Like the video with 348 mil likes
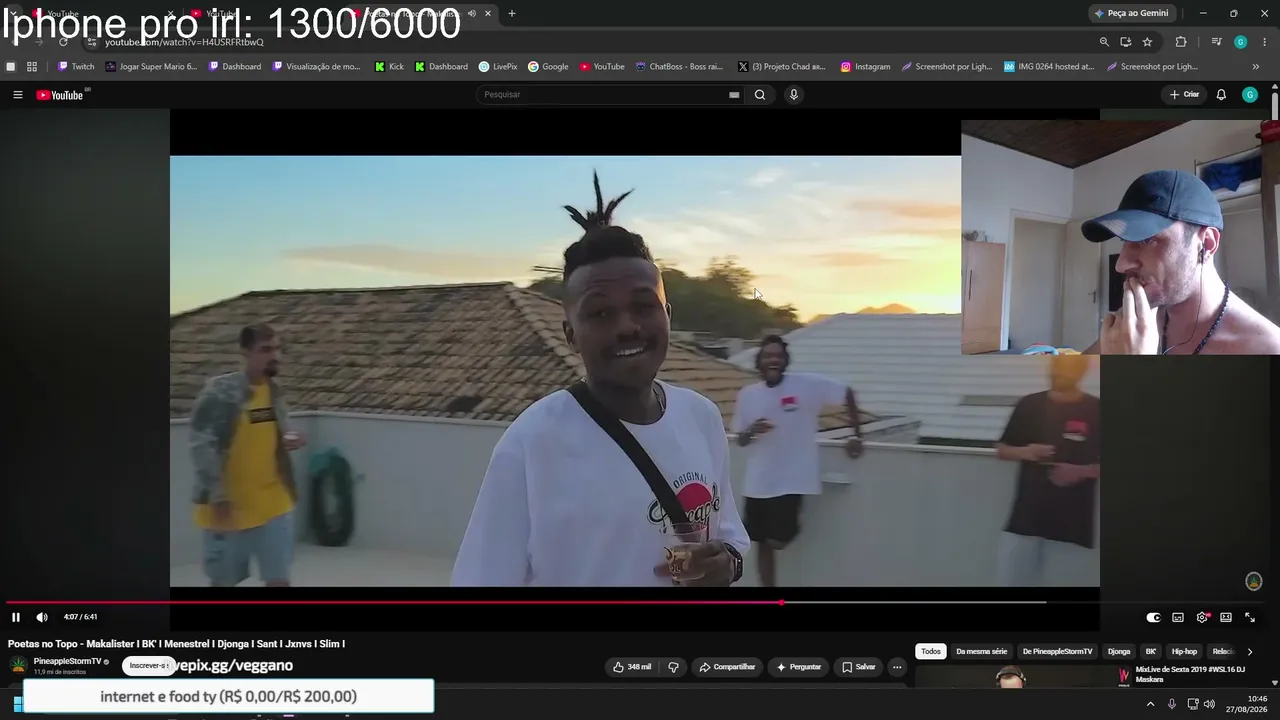Screen dimensions: 1280x720 [632, 667]
